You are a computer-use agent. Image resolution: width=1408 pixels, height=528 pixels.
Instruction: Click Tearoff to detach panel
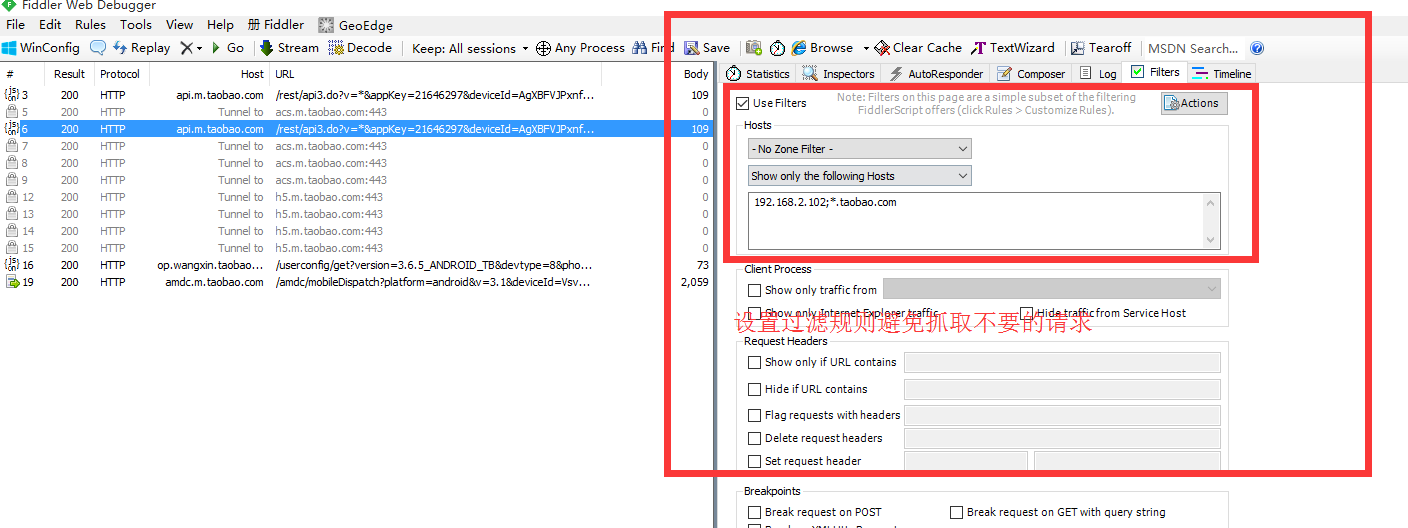click(1101, 48)
